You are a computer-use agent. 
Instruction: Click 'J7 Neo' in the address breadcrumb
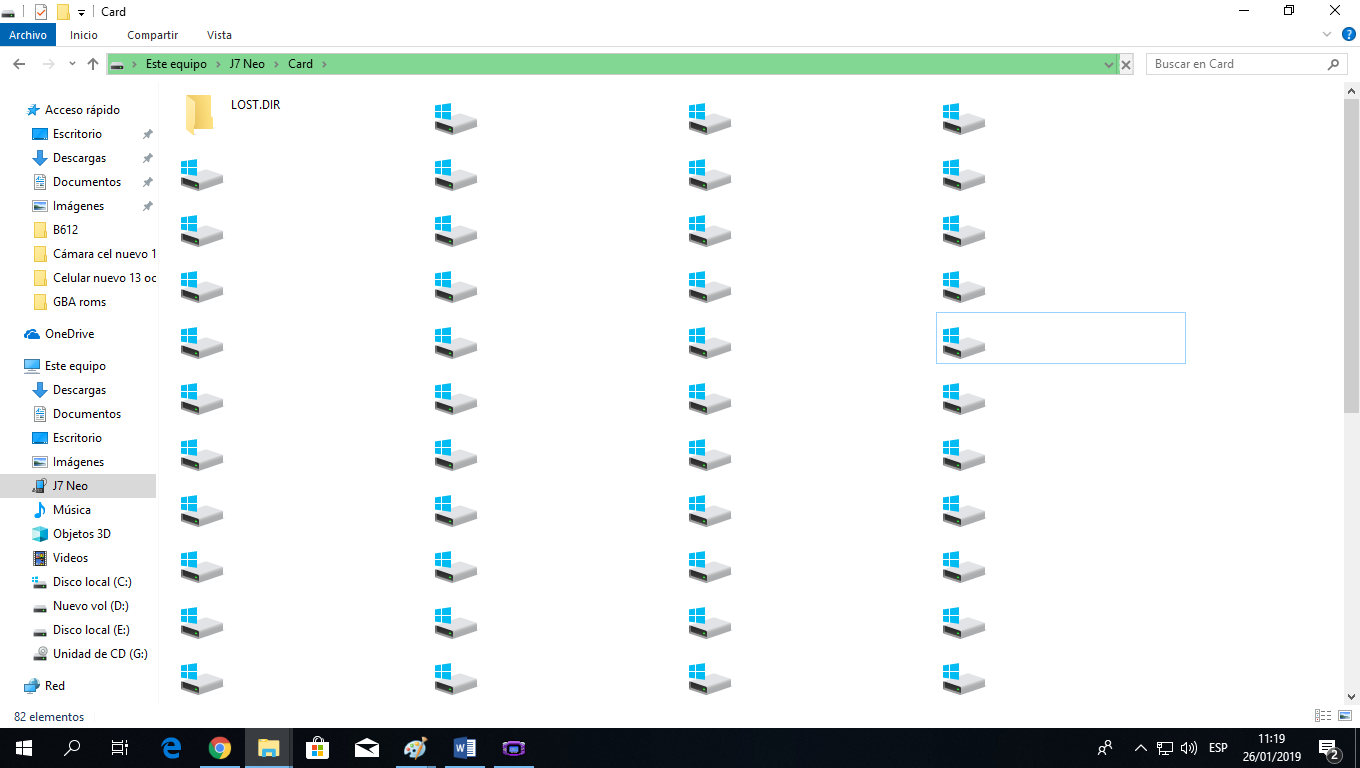(x=247, y=64)
